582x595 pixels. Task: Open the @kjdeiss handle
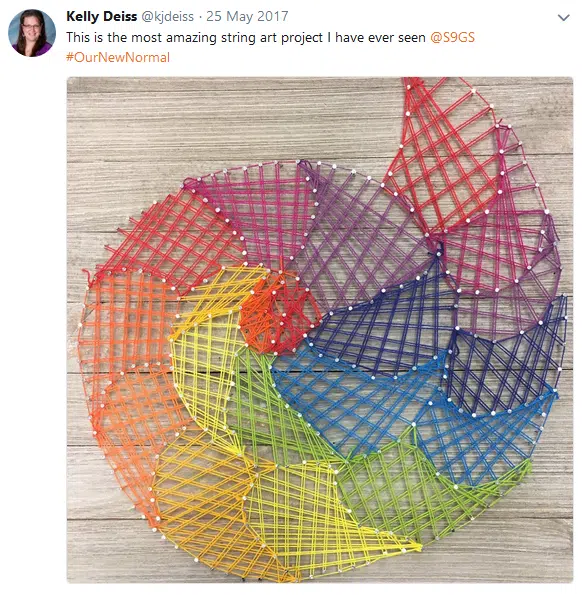pyautogui.click(x=167, y=17)
